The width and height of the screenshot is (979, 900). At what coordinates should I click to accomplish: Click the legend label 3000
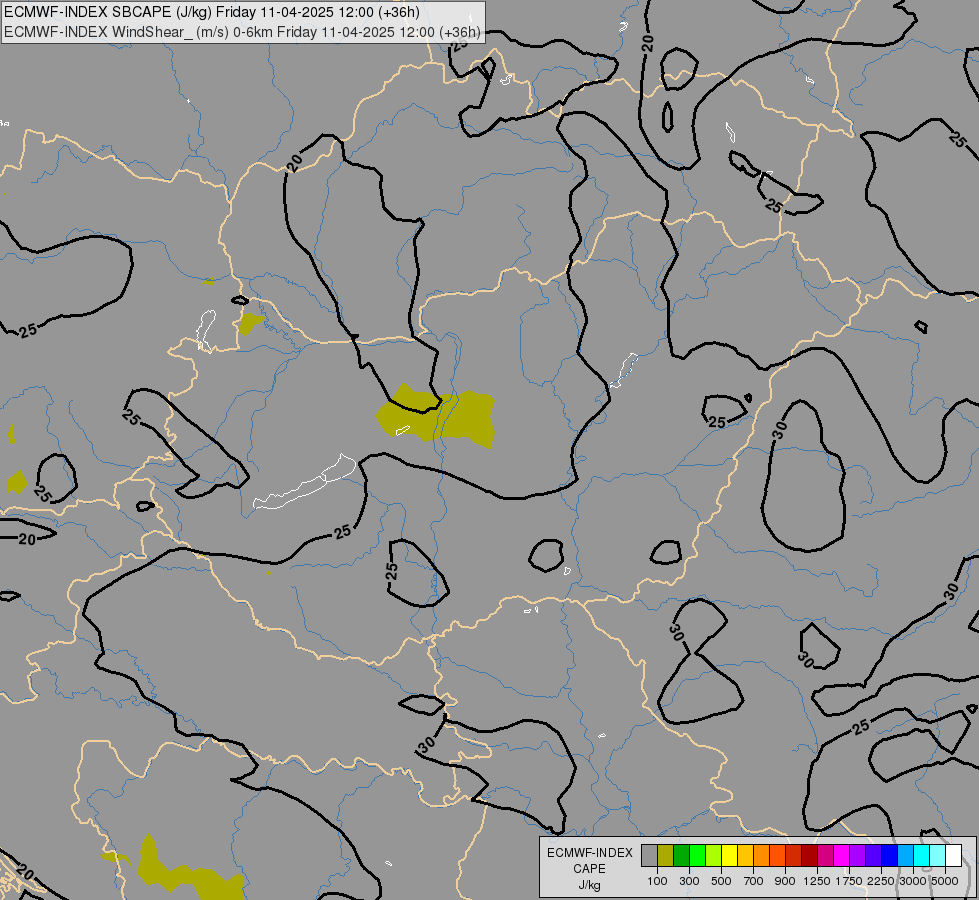point(913,881)
